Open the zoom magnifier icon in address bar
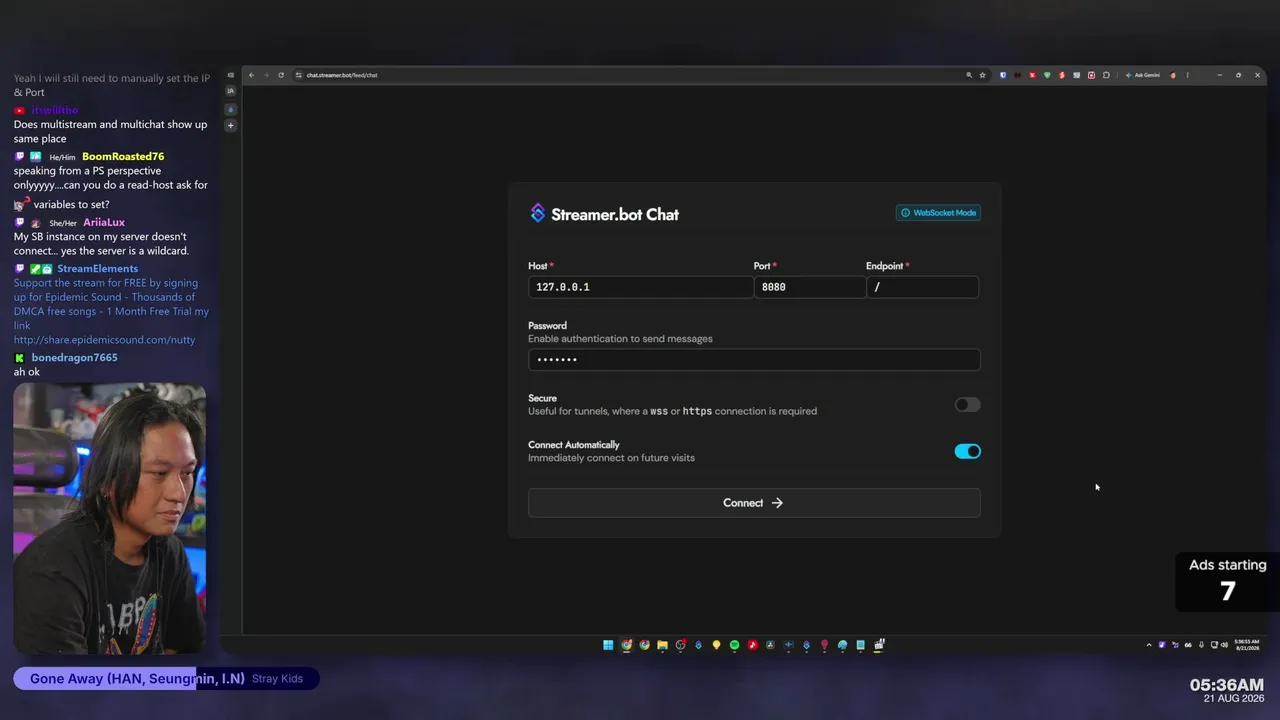1280x720 pixels. (x=968, y=75)
